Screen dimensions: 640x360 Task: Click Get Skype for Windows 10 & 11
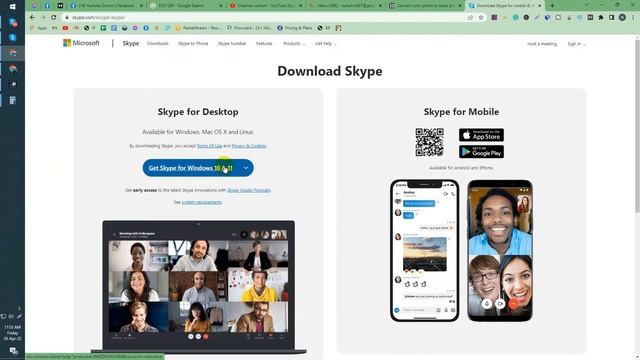coord(191,168)
